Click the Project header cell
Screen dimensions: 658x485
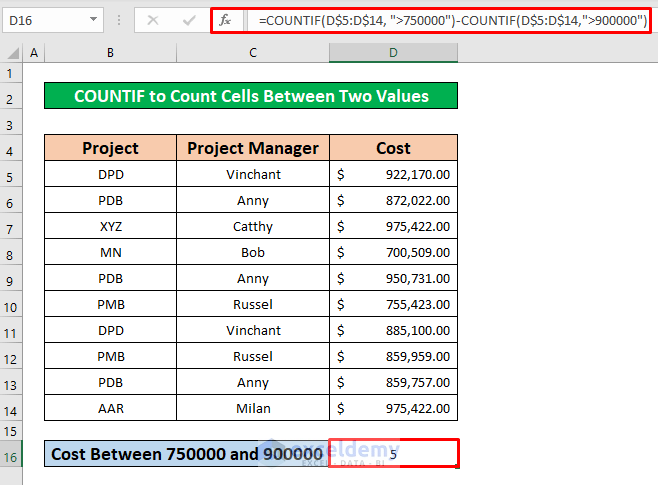click(110, 148)
